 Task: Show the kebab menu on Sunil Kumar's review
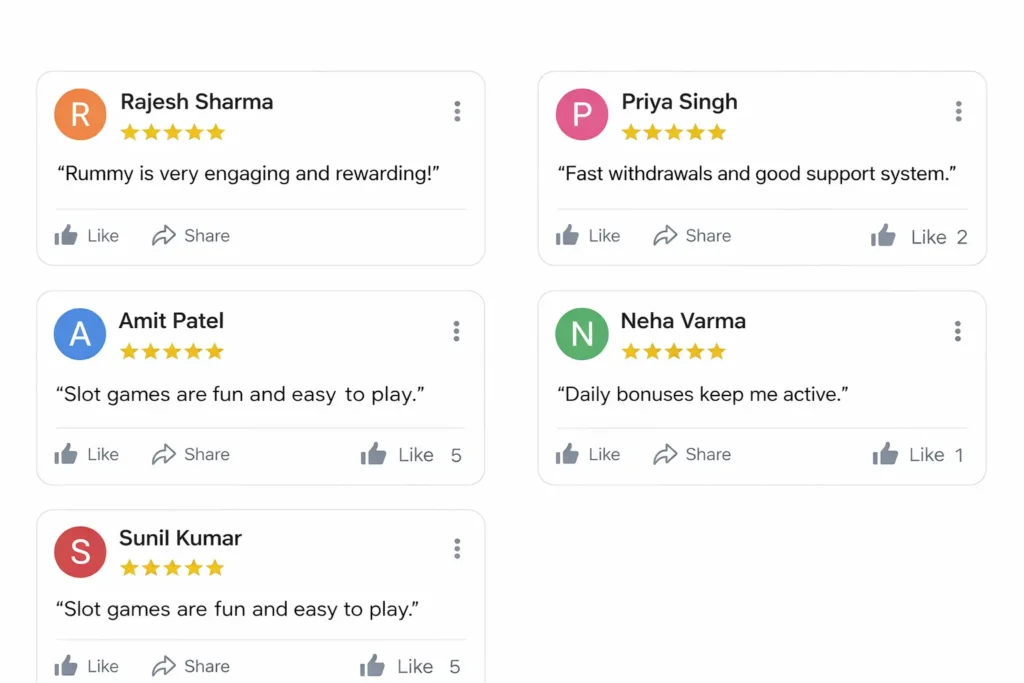pyautogui.click(x=457, y=548)
